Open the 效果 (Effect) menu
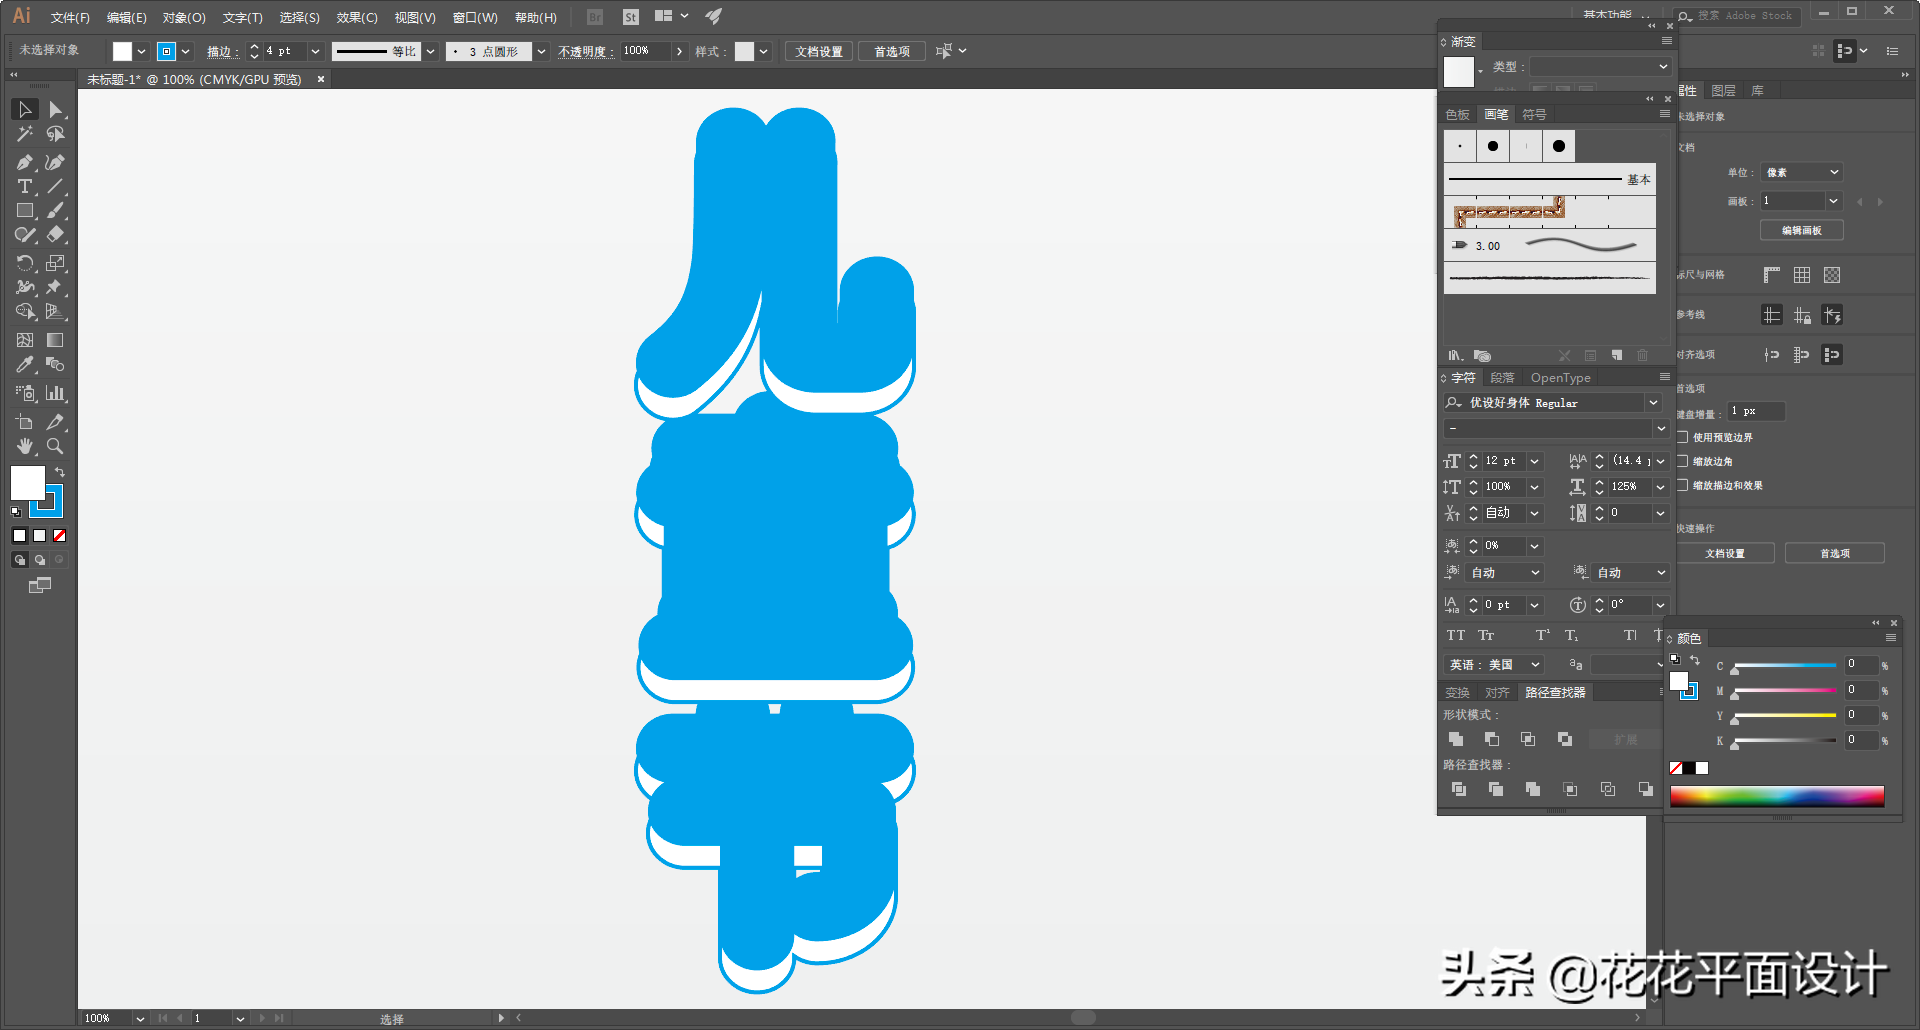 pyautogui.click(x=356, y=17)
